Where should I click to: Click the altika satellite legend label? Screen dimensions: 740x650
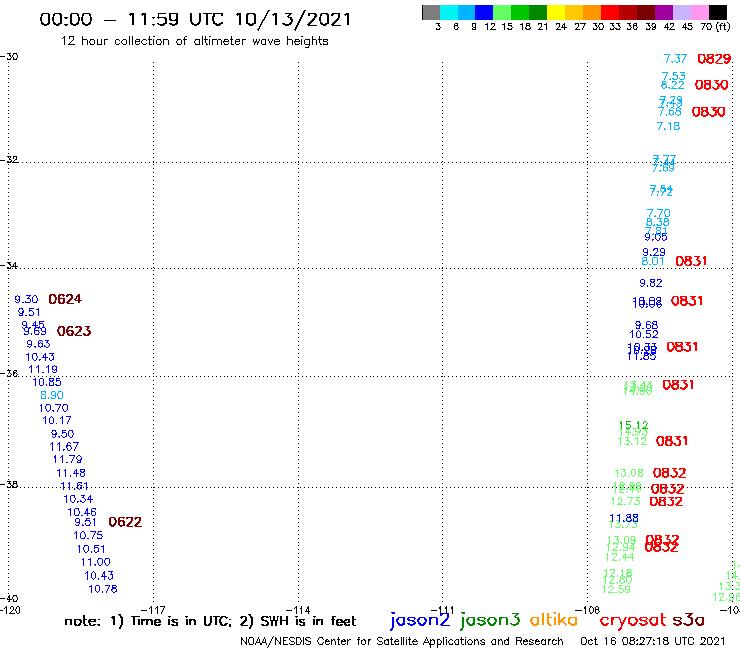[553, 620]
